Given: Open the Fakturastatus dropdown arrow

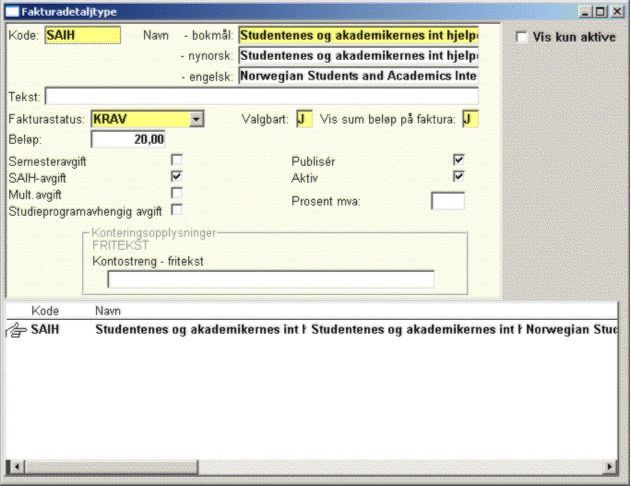Looking at the screenshot, I should [196, 119].
